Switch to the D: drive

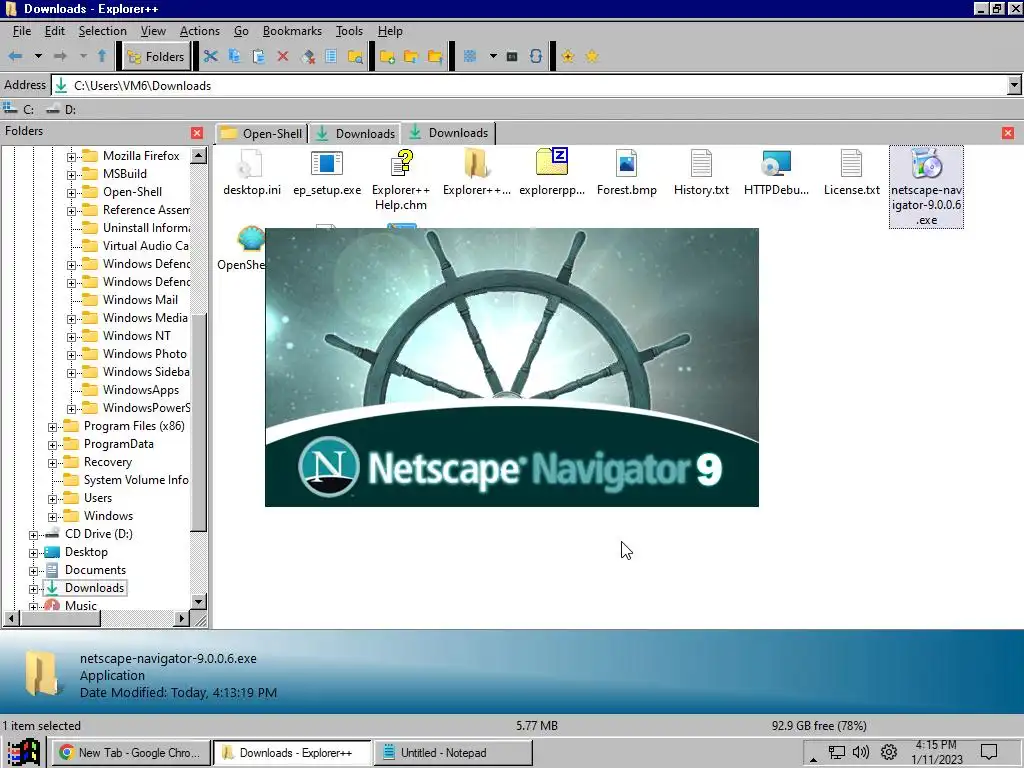61,109
